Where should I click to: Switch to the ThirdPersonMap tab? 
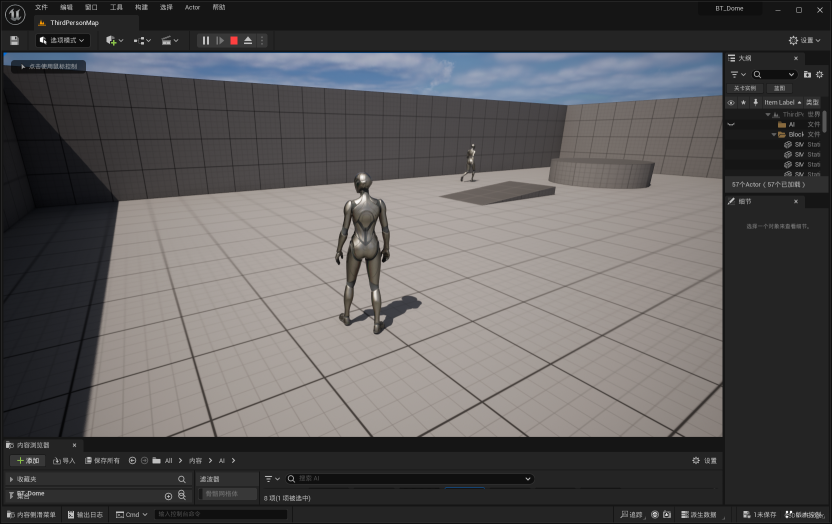click(74, 23)
